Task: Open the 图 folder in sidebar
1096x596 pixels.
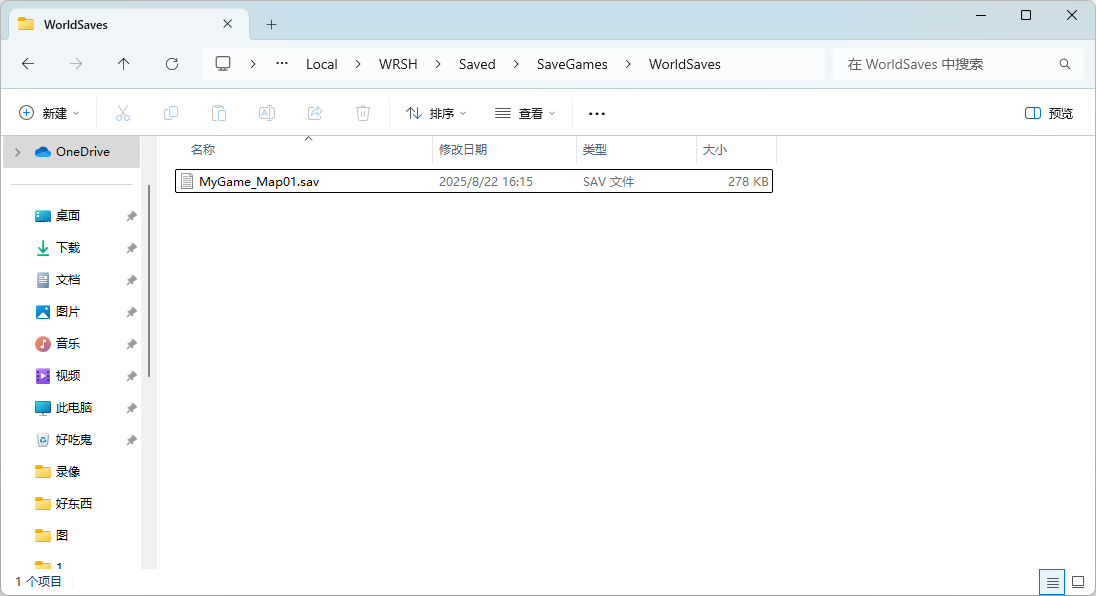Action: (62, 536)
